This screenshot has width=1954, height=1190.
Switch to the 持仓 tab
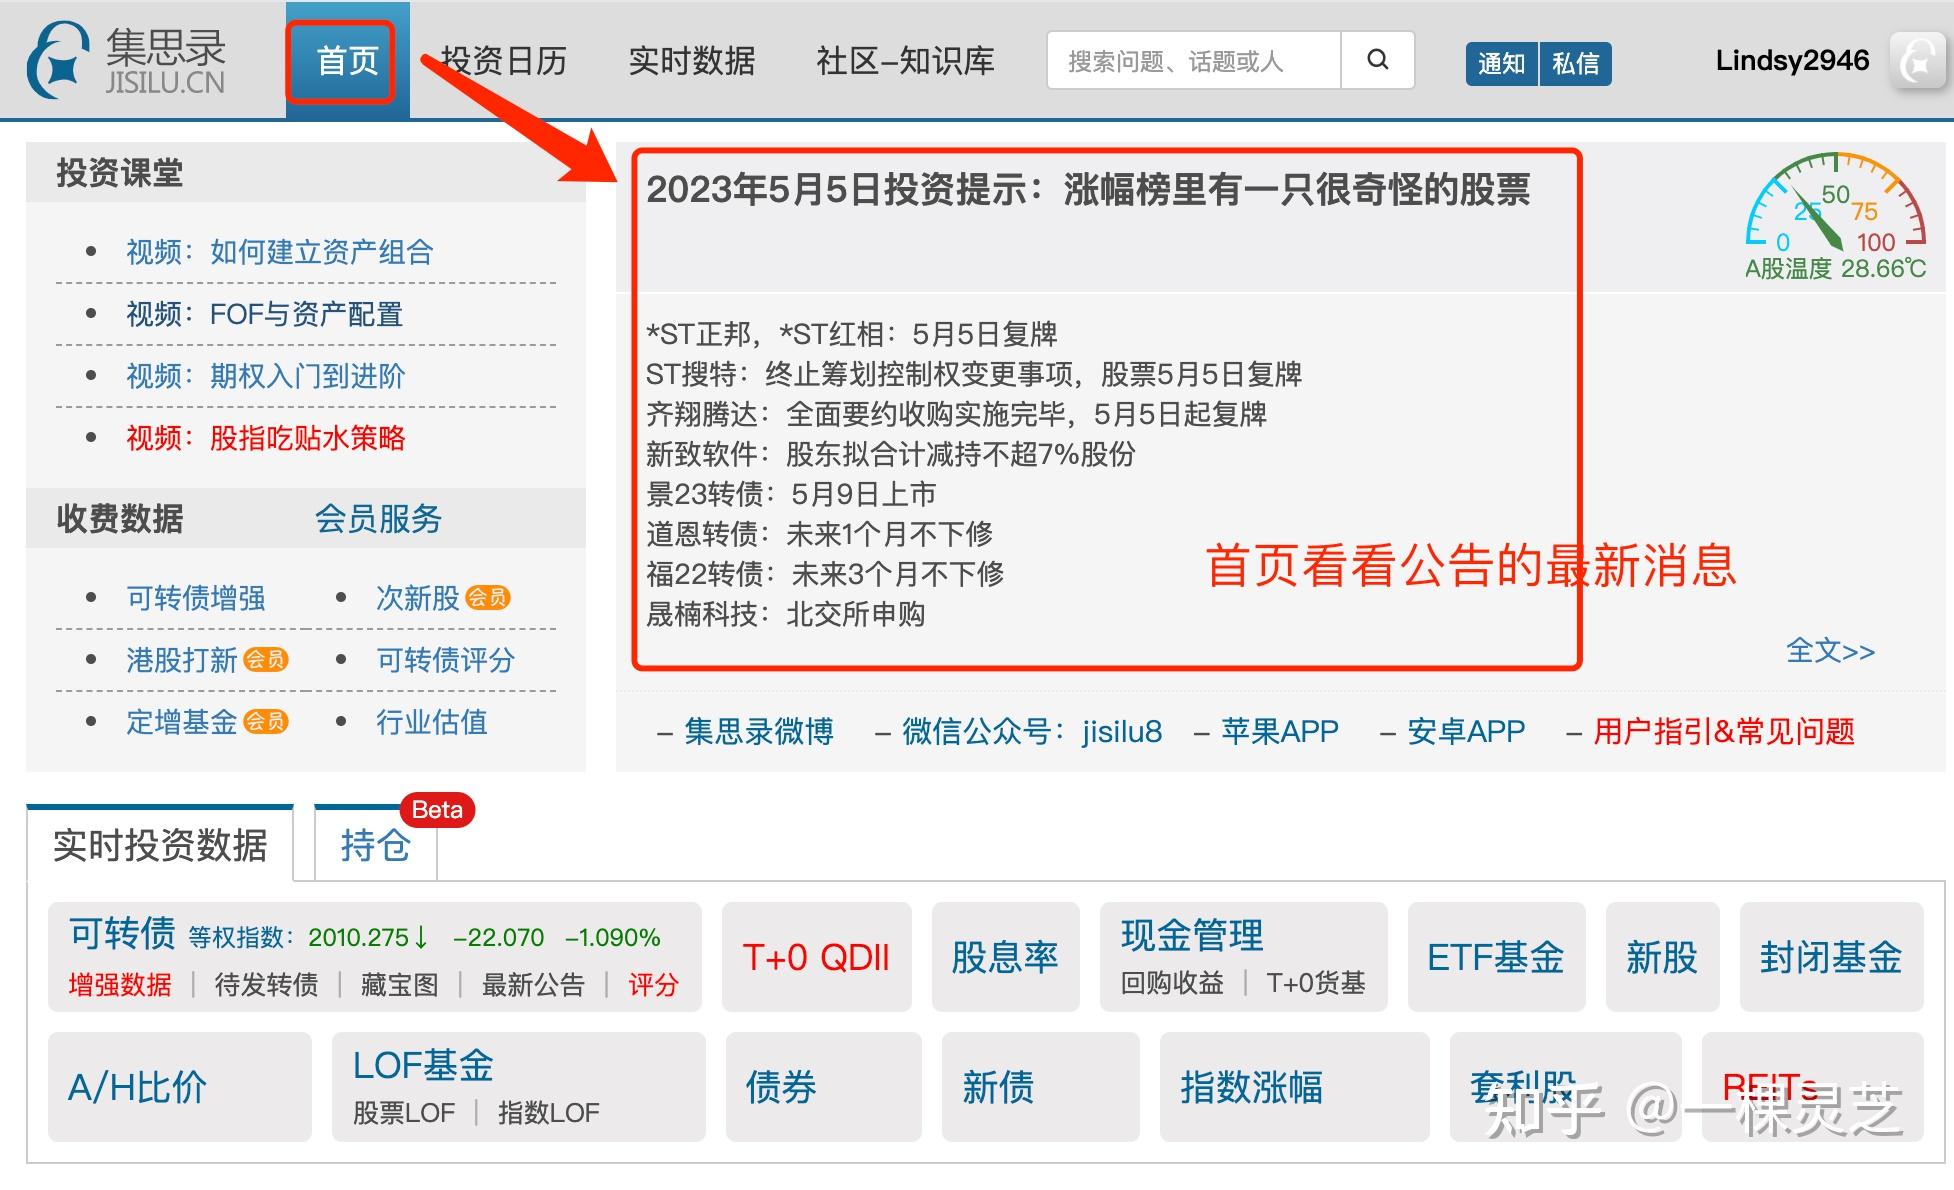click(x=375, y=845)
